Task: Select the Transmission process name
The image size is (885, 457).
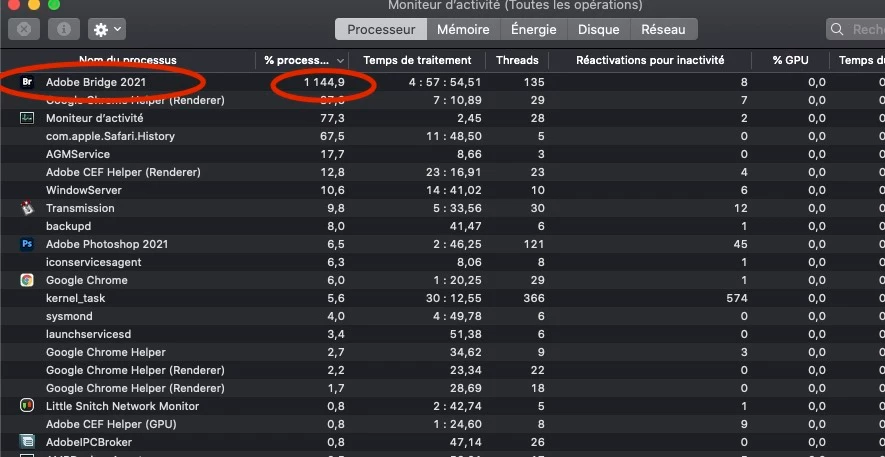Action: tap(80, 208)
